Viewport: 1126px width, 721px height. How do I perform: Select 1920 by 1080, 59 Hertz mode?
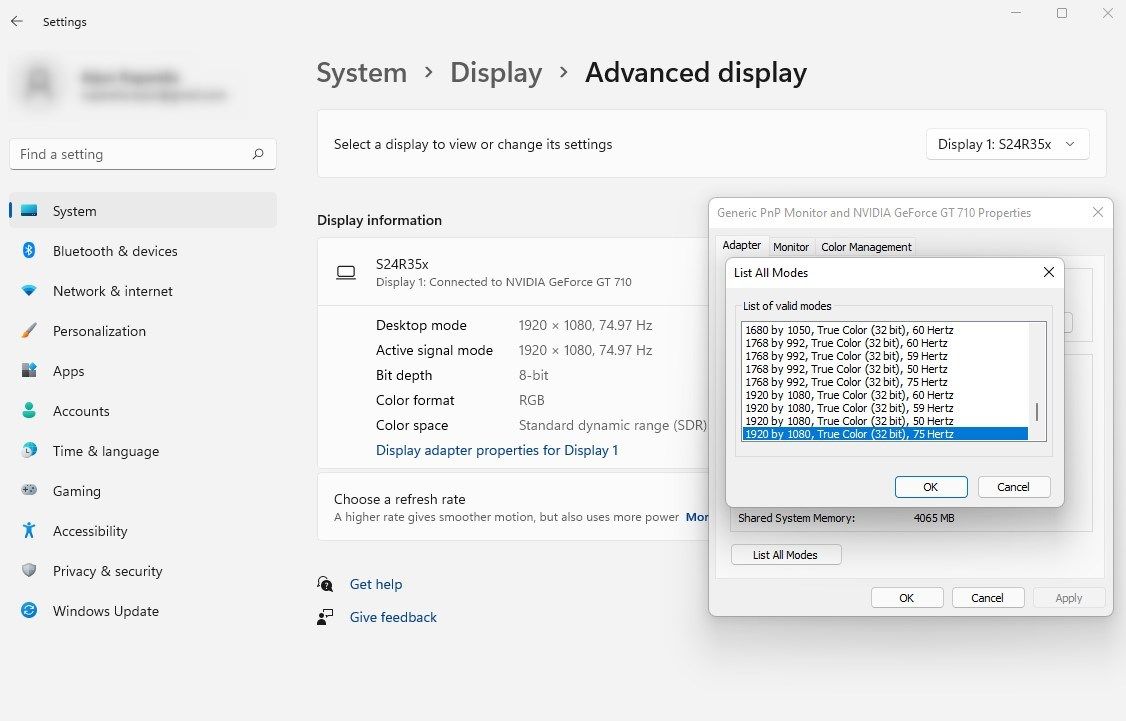(x=885, y=408)
